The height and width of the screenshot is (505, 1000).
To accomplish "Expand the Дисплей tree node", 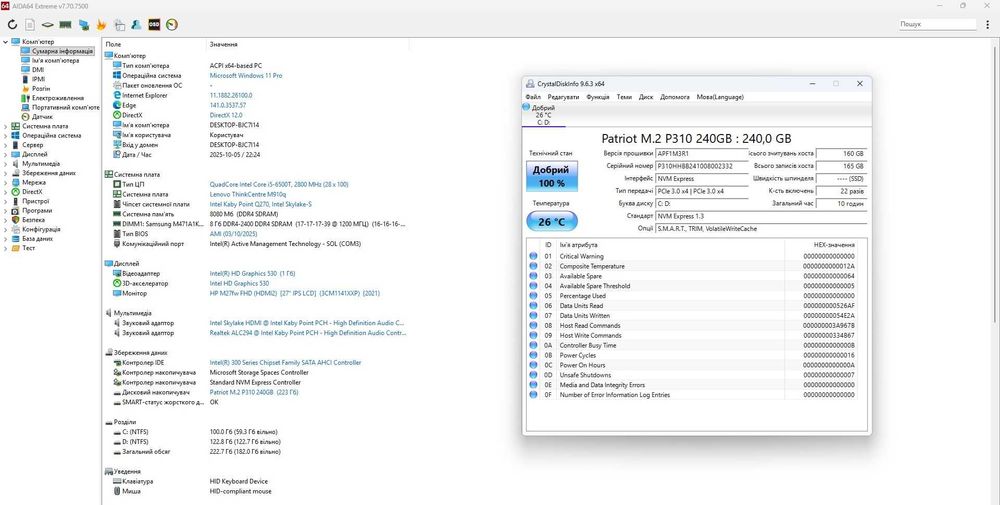I will coord(5,154).
